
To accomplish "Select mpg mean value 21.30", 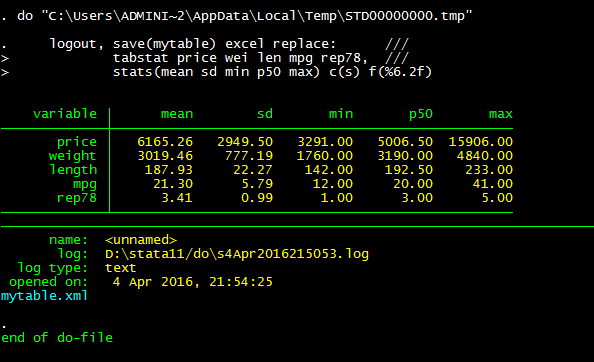I will tap(173, 184).
